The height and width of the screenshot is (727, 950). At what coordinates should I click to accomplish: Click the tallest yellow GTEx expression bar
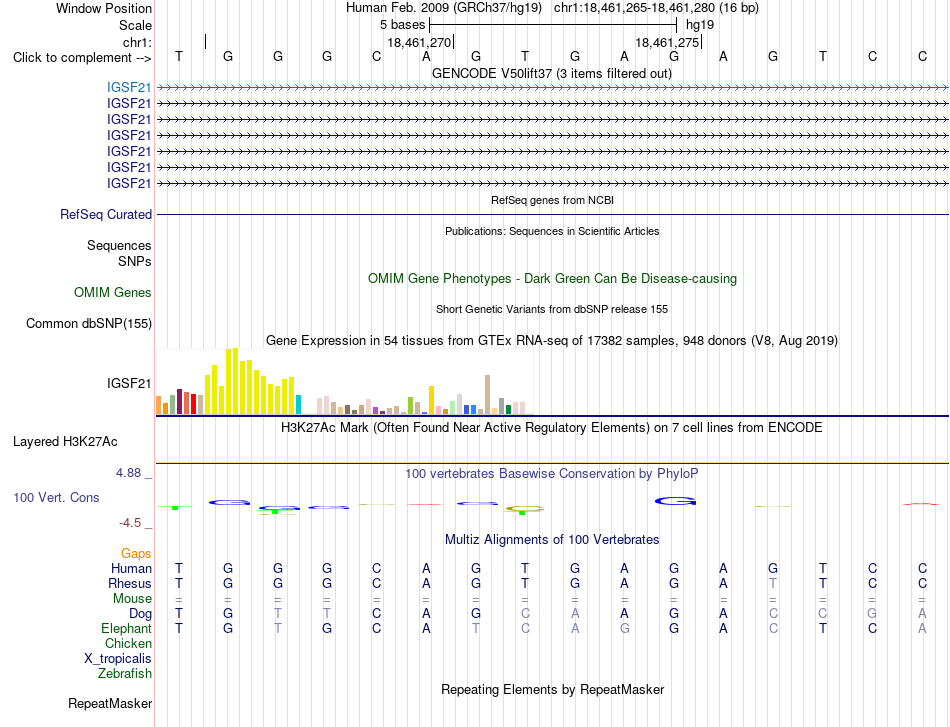pos(236,381)
